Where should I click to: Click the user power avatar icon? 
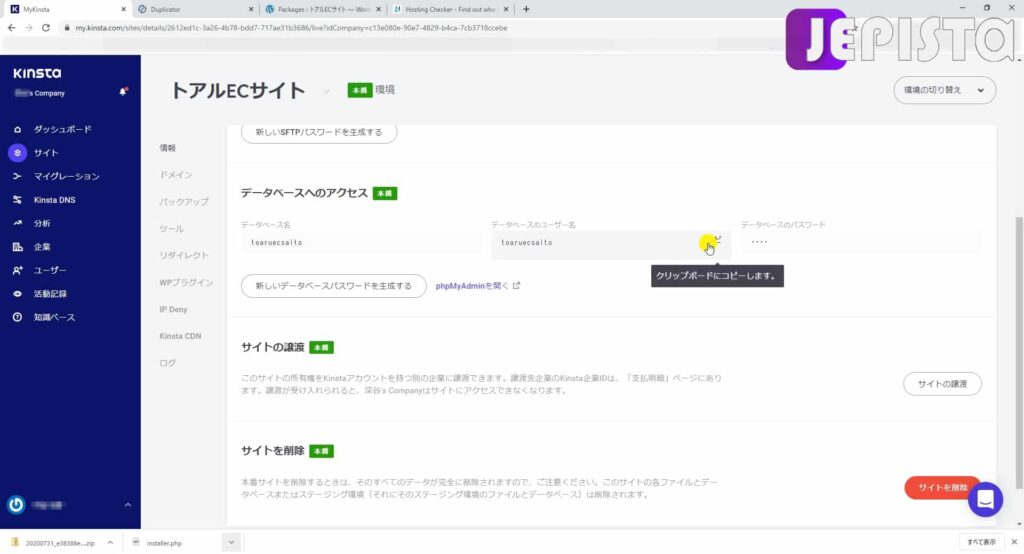pyautogui.click(x=16, y=505)
